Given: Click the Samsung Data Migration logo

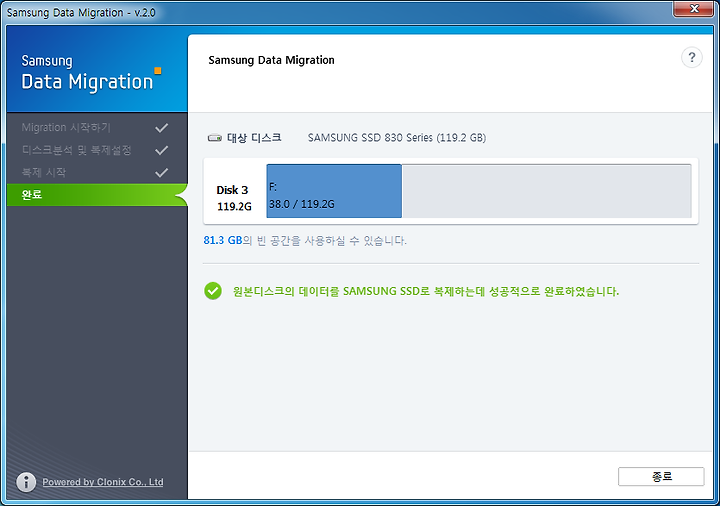Looking at the screenshot, I should tap(91, 73).
